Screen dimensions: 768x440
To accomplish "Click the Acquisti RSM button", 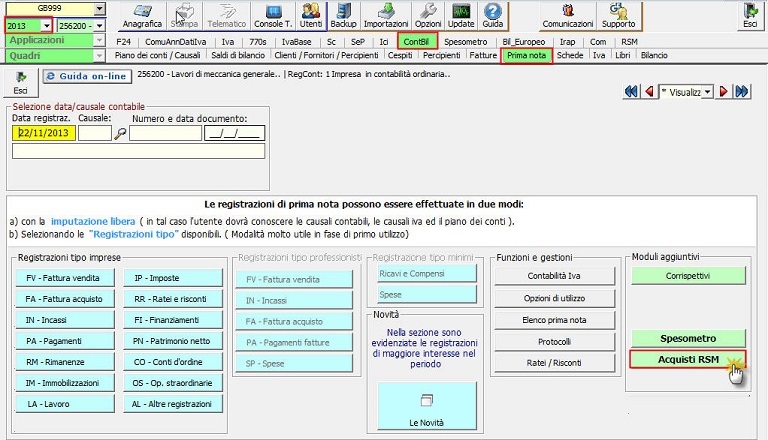I will pos(688,360).
